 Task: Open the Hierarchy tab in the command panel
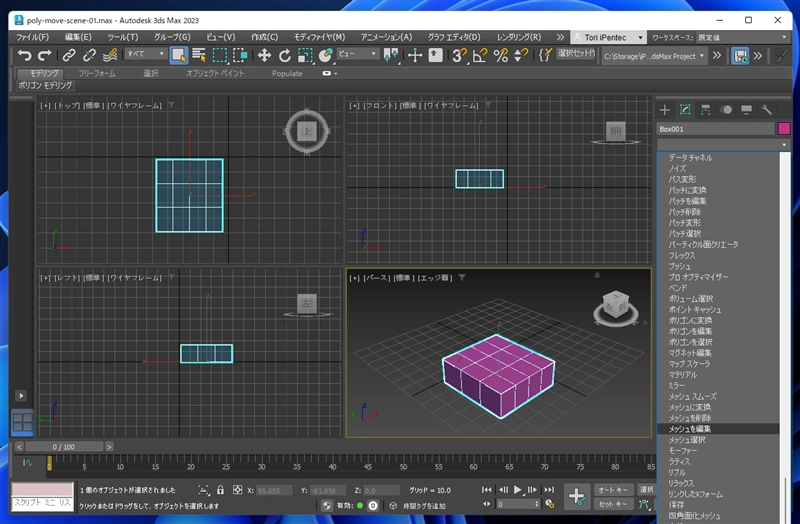(x=705, y=110)
